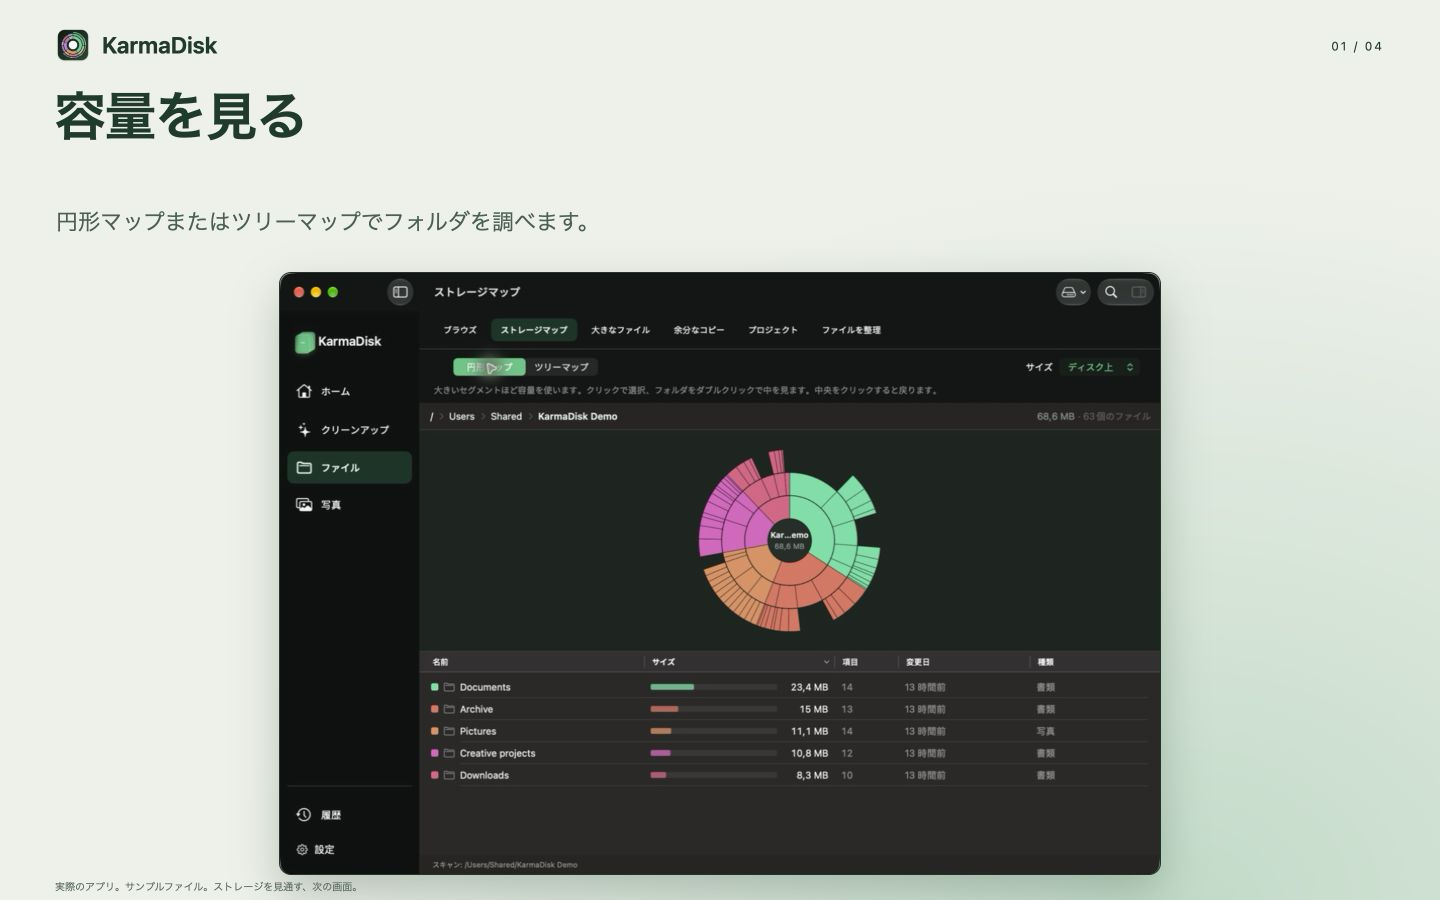Select the Documents folder name
Image resolution: width=1440 pixels, height=900 pixels.
click(x=485, y=687)
